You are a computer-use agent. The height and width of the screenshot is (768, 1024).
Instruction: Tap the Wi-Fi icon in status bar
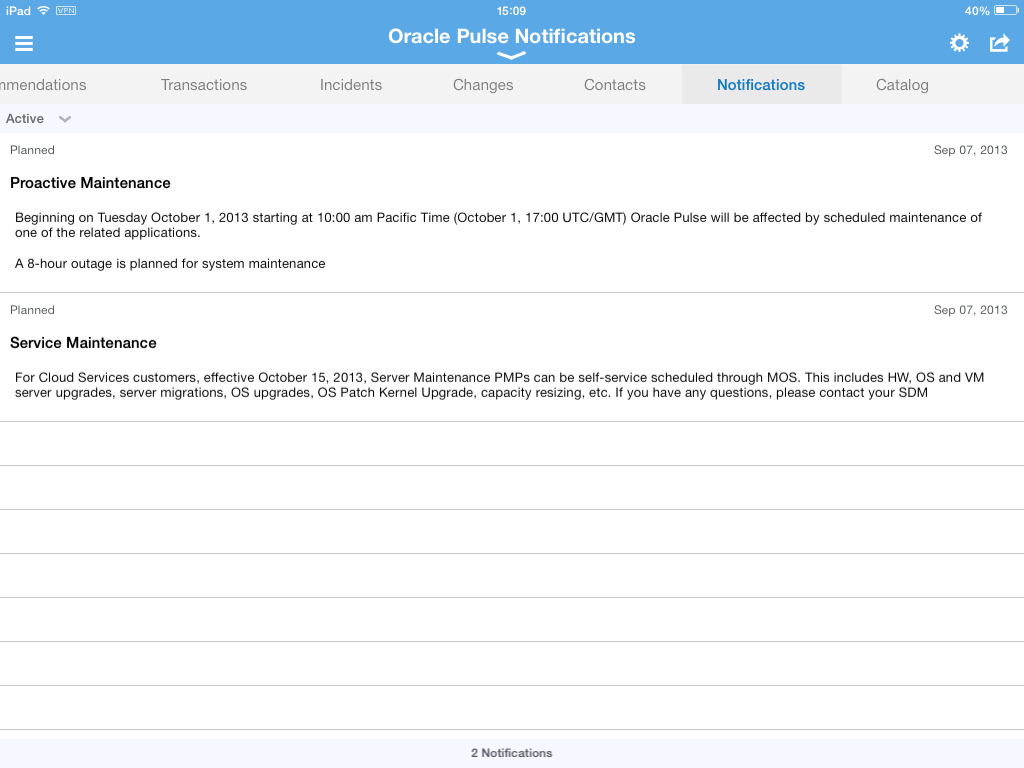[x=43, y=10]
